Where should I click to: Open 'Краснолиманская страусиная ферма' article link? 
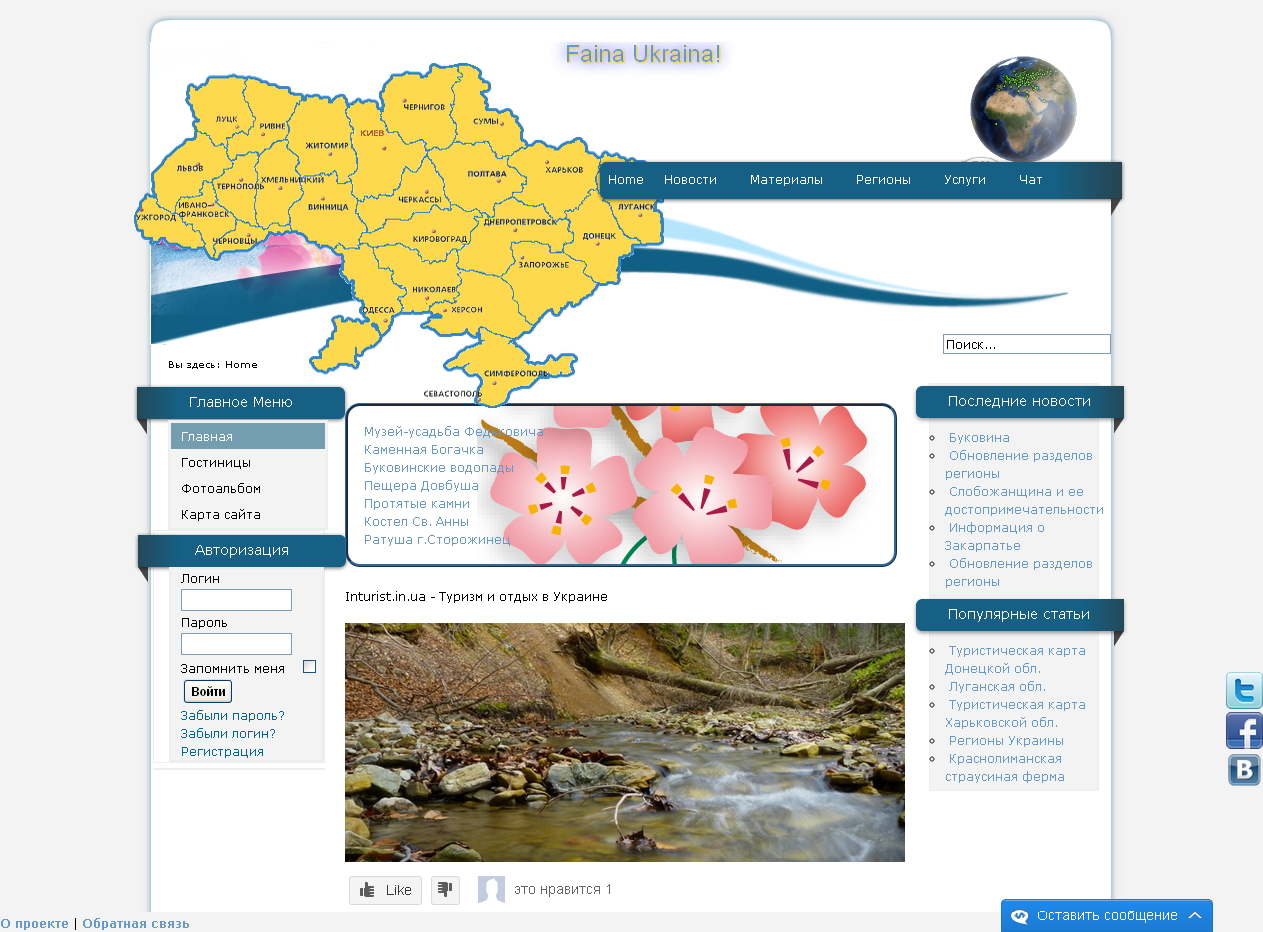1005,768
